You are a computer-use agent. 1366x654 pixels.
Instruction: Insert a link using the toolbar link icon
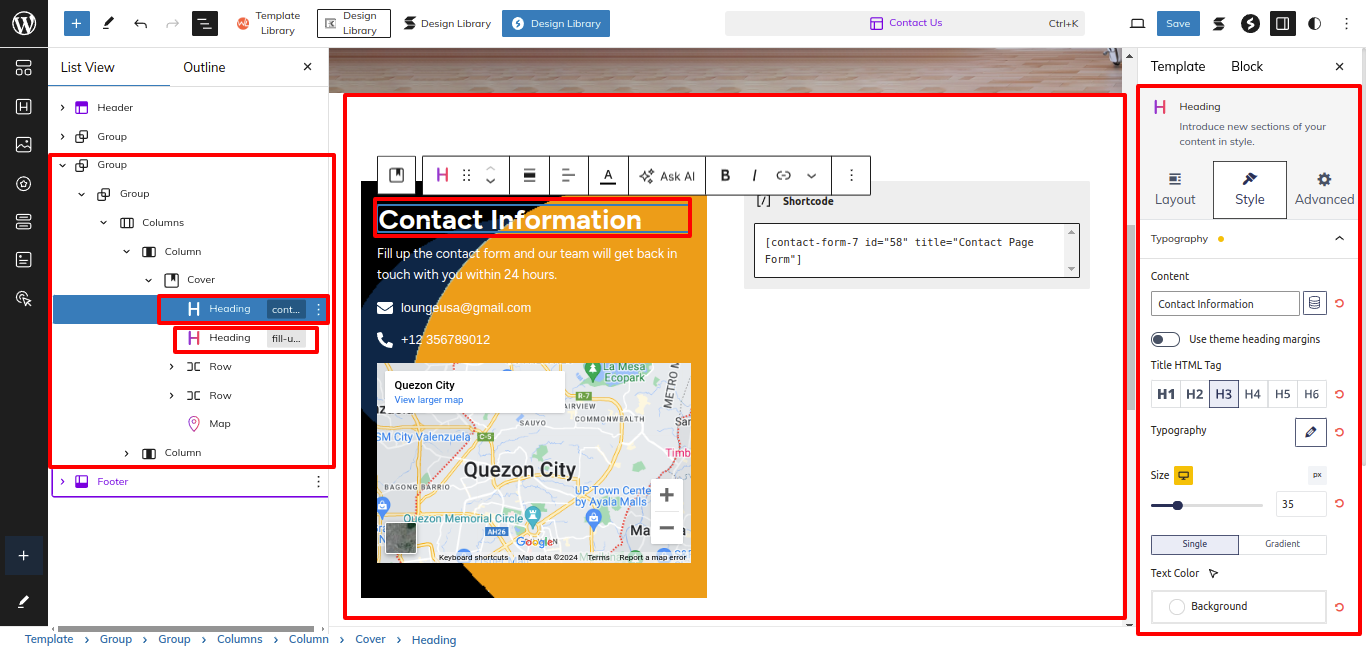tap(783, 175)
